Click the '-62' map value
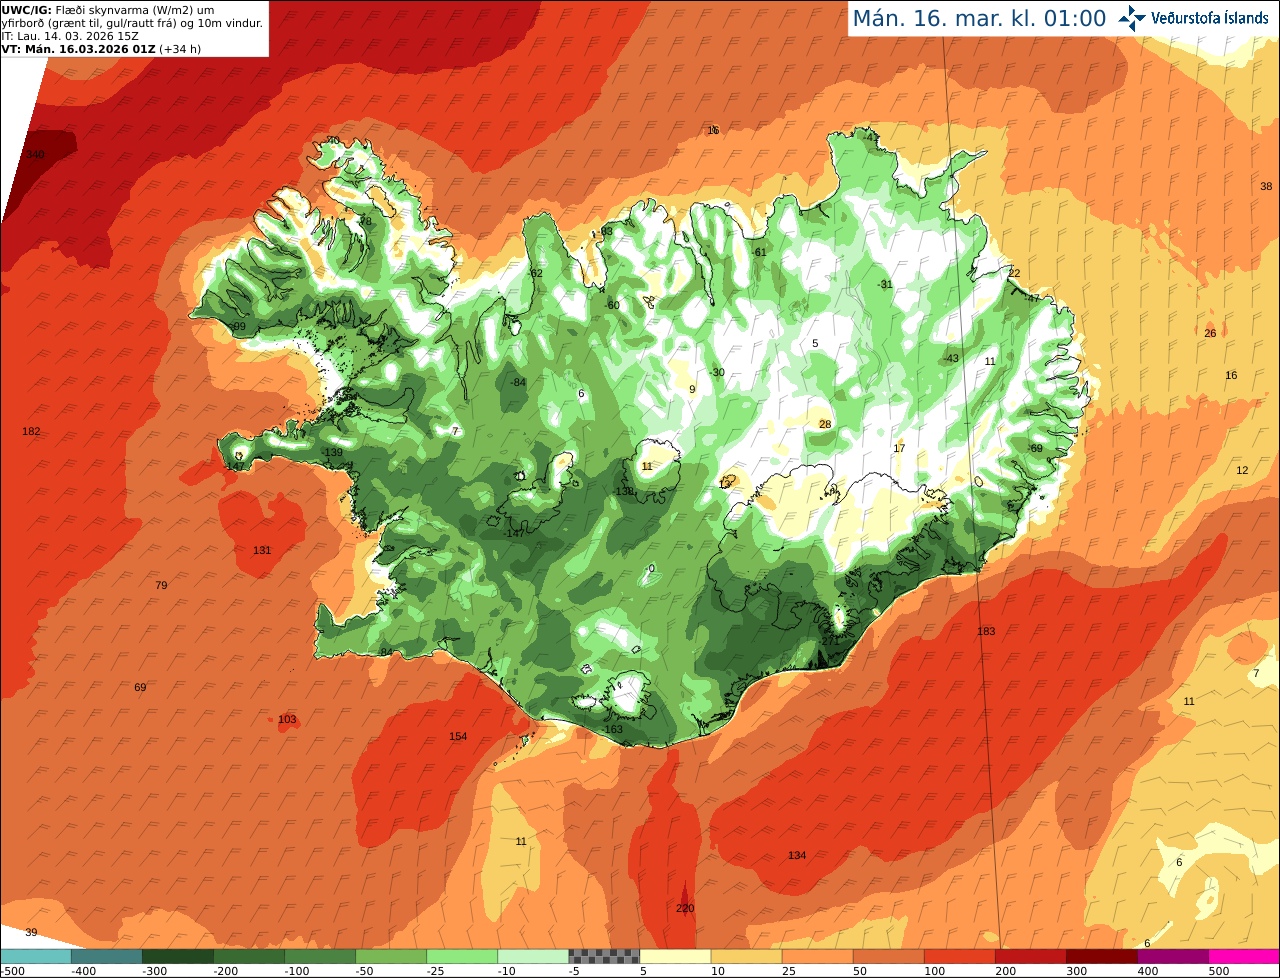 coord(535,274)
